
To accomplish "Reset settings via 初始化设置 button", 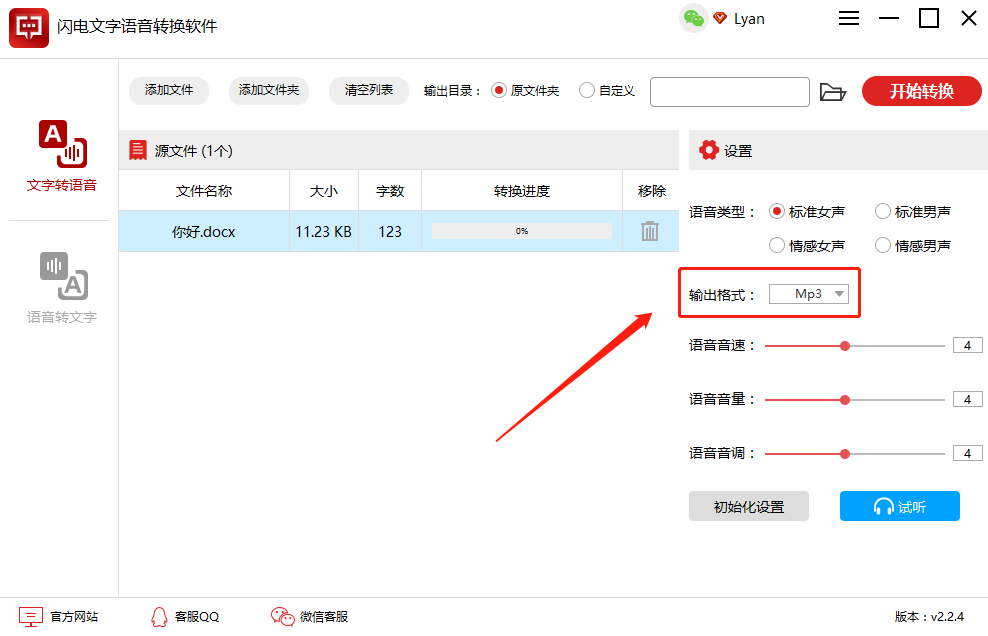I will point(749,506).
